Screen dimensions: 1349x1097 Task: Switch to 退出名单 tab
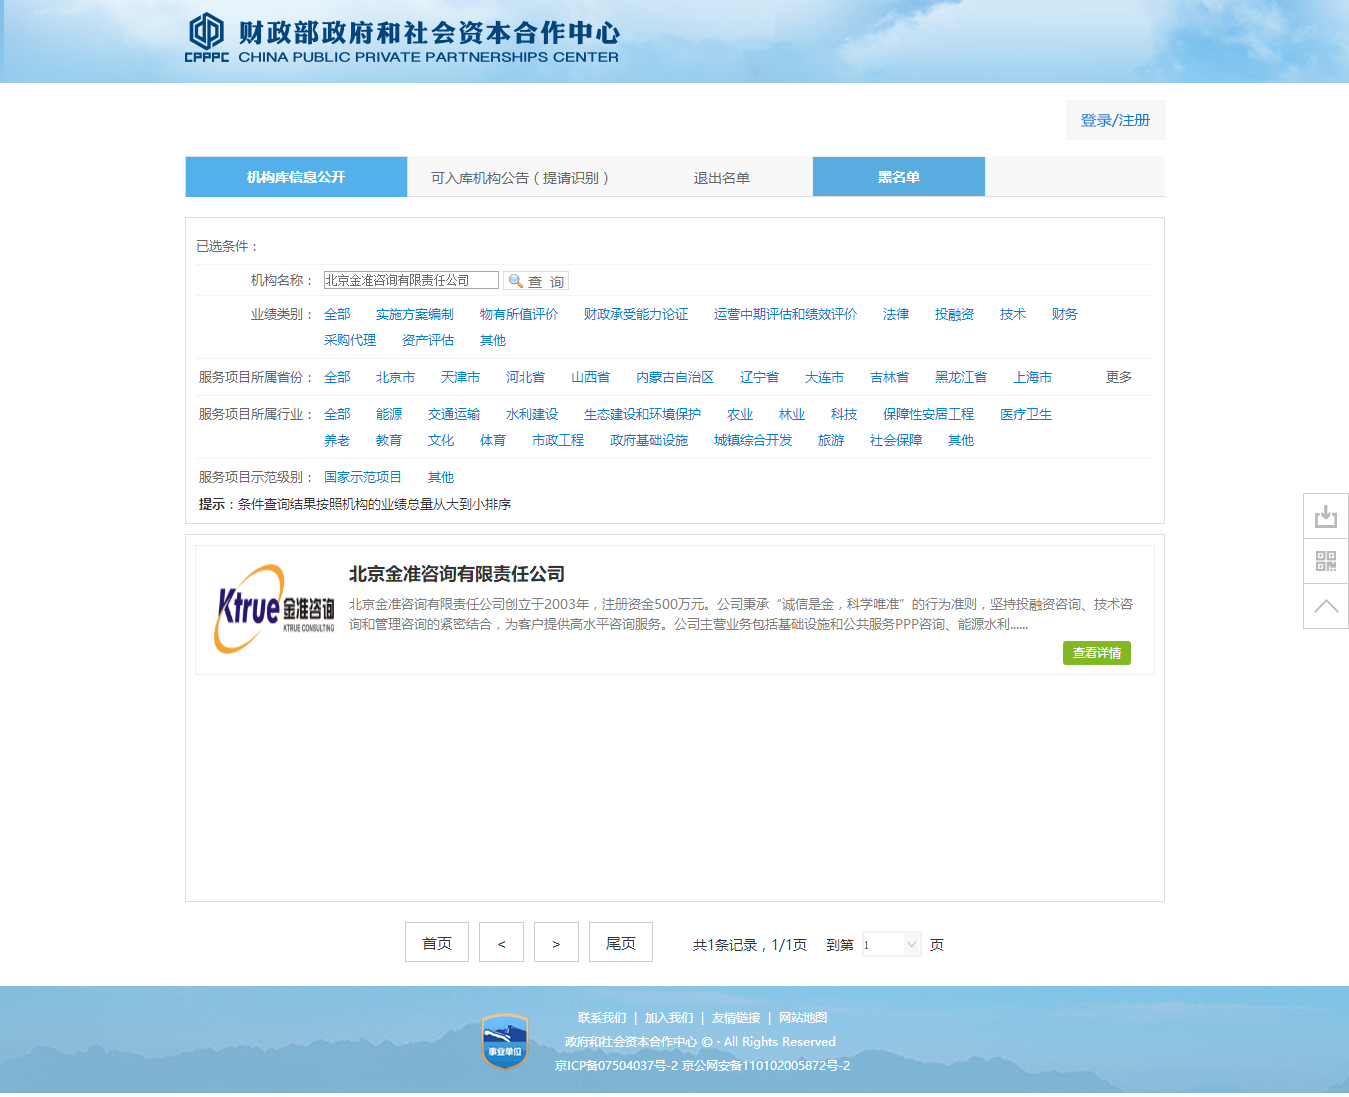[x=722, y=177]
